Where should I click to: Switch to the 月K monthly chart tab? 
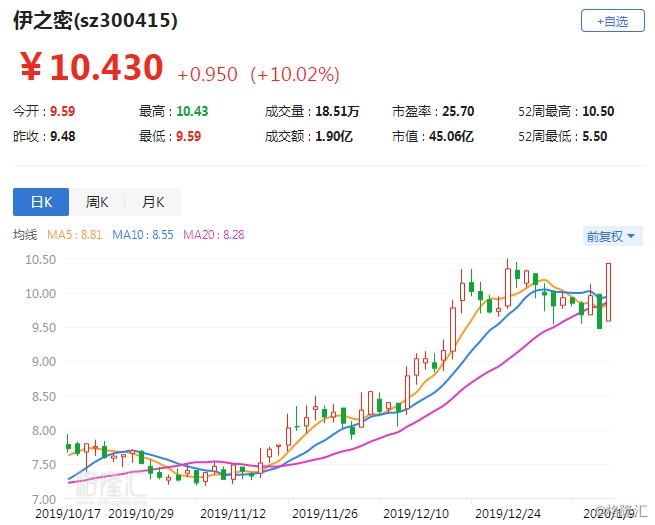coord(153,202)
